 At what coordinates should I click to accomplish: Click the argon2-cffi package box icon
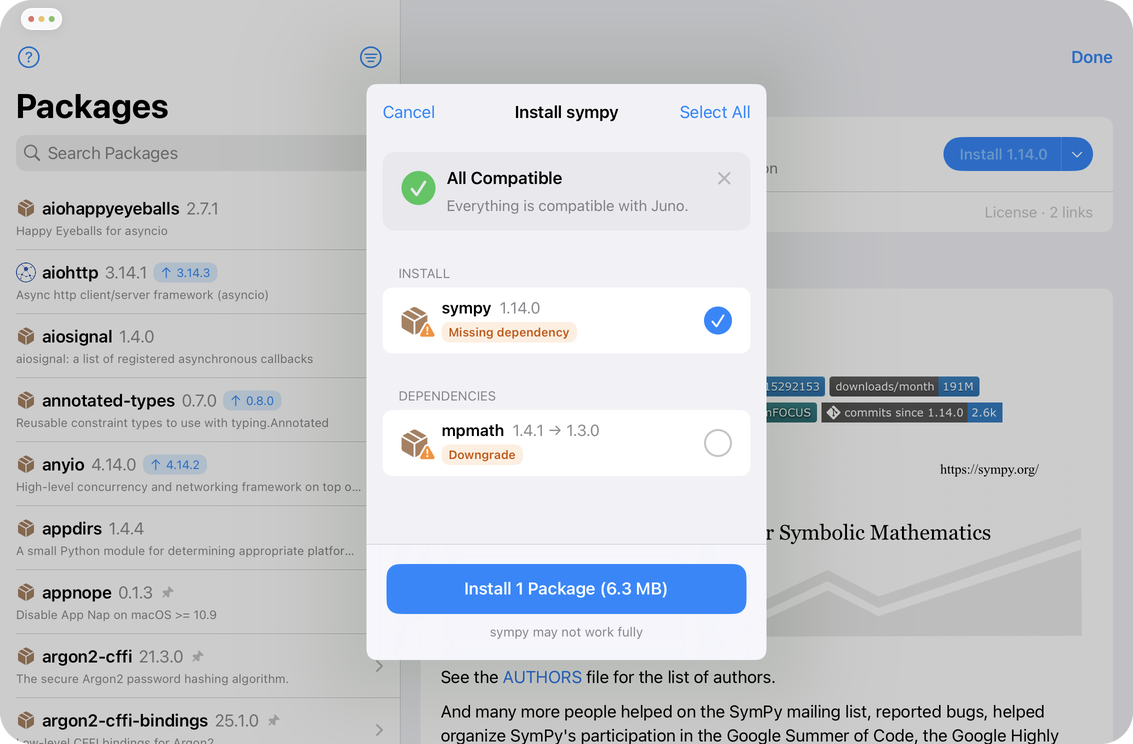(26, 657)
